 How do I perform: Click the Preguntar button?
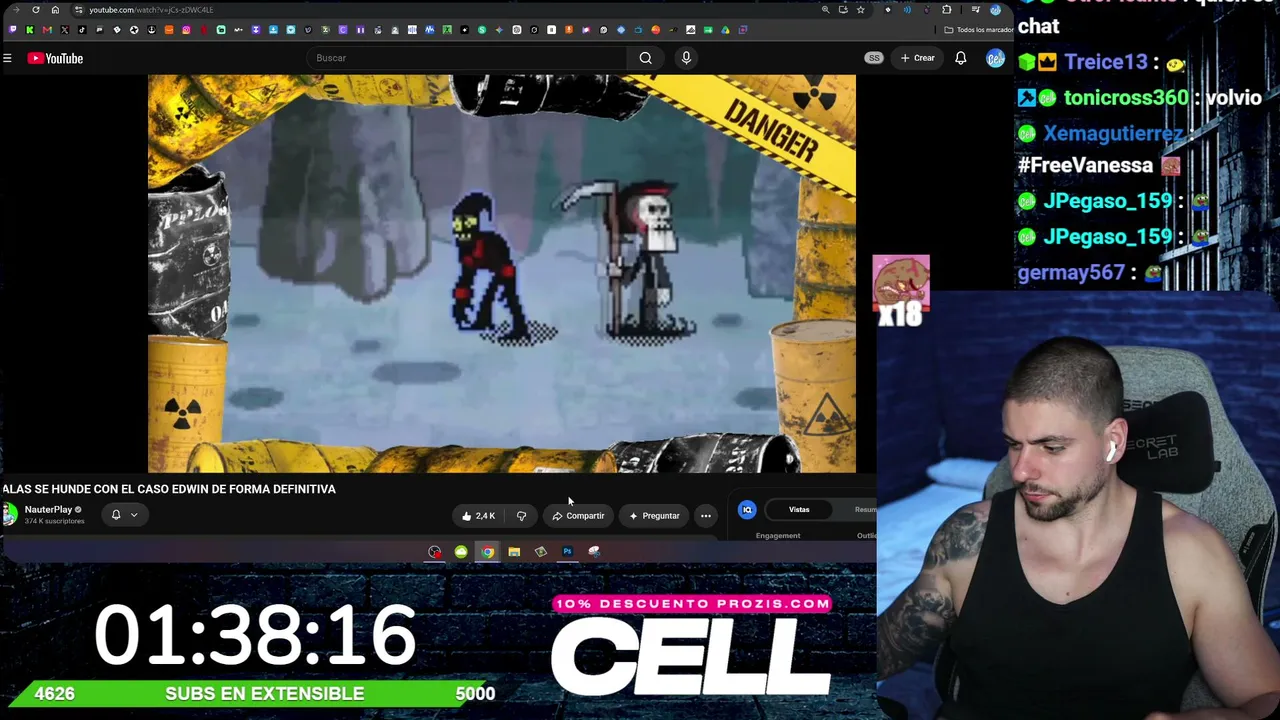tap(654, 516)
